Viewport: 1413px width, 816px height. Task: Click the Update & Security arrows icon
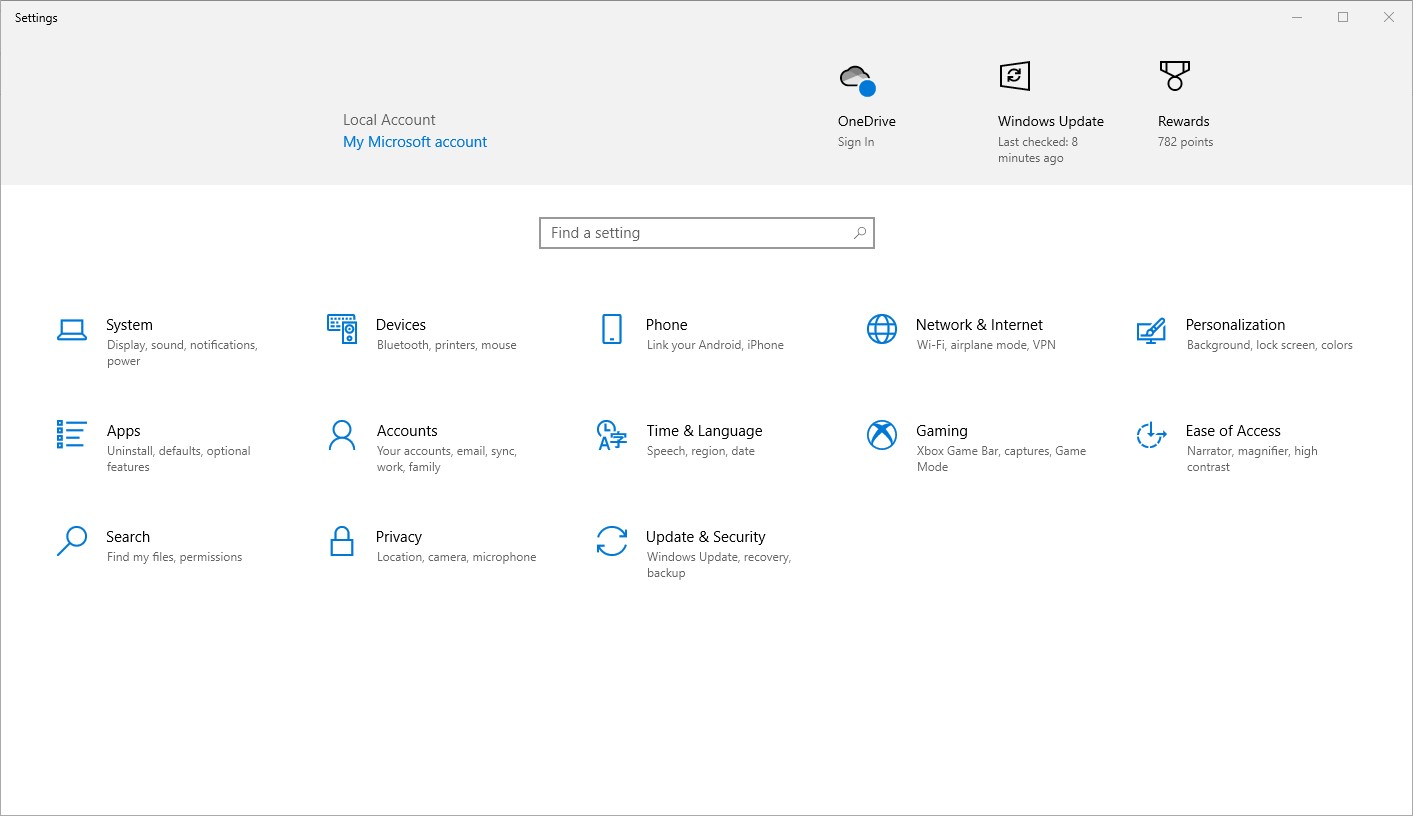611,541
